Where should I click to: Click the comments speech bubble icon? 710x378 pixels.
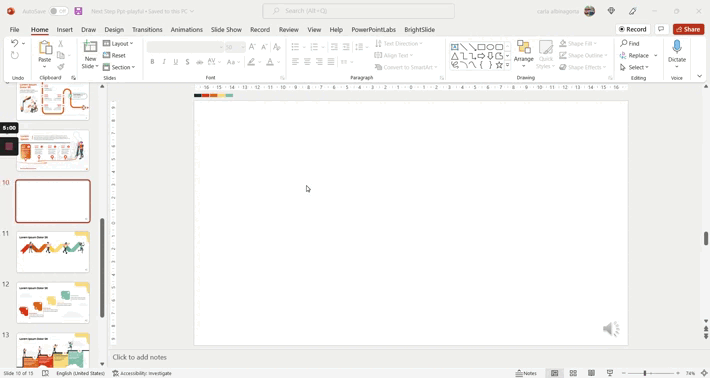pyautogui.click(x=661, y=29)
